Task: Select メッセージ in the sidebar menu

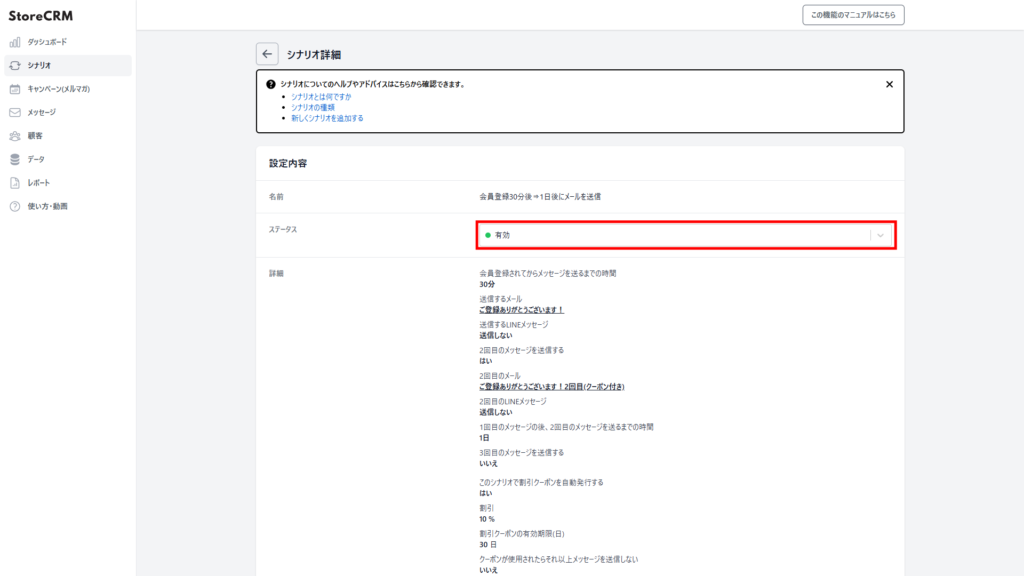Action: tap(42, 112)
